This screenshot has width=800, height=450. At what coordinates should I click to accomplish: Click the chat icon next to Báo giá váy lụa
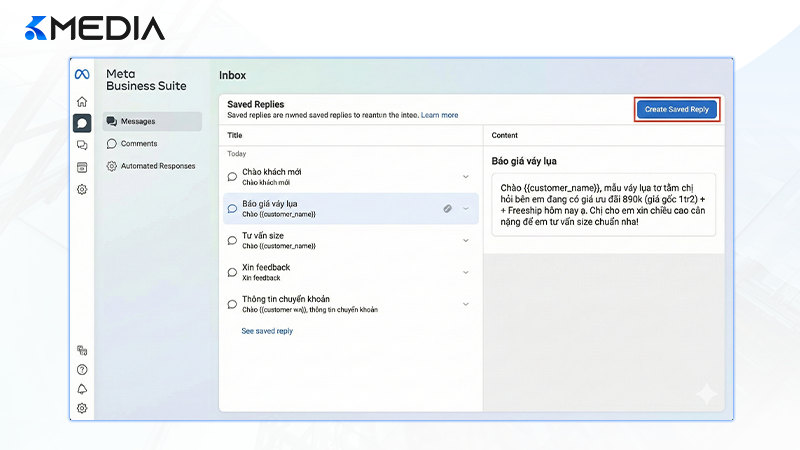pyautogui.click(x=232, y=208)
